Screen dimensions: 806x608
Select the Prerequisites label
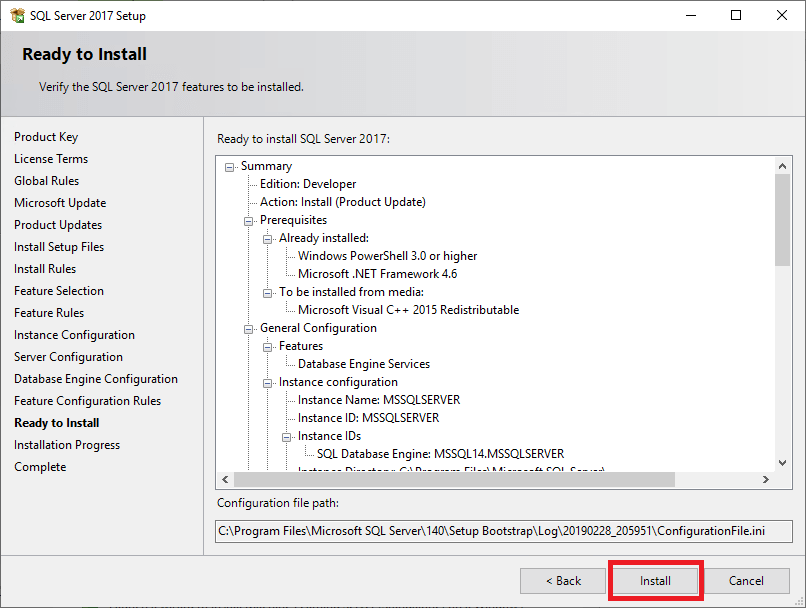294,220
